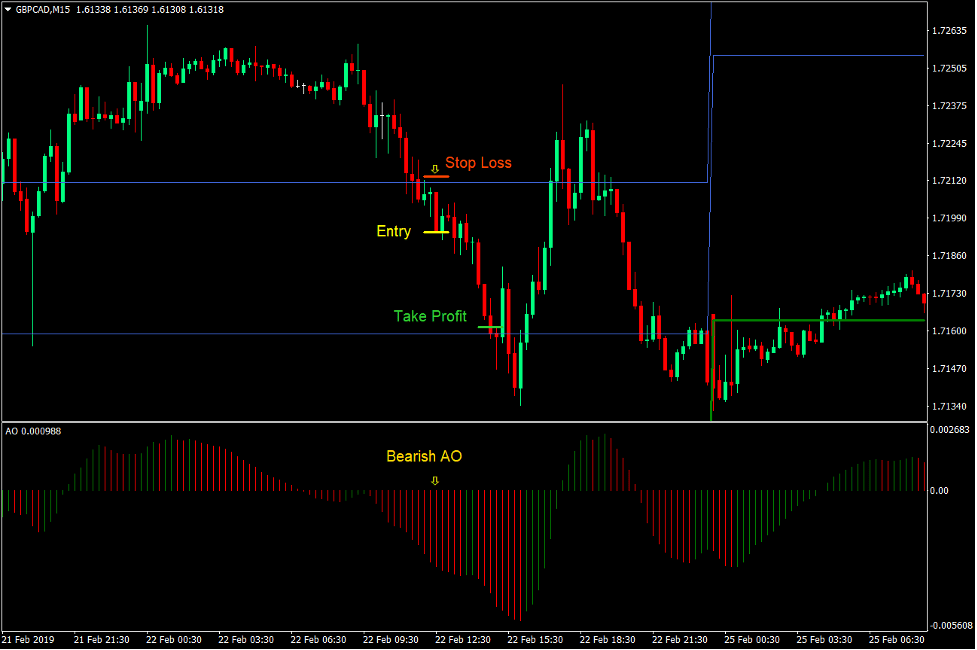Image resolution: width=977 pixels, height=650 pixels.
Task: Expand the symbol dropdown arrow beside GBPCAD,M15
Action: pos(9,9)
